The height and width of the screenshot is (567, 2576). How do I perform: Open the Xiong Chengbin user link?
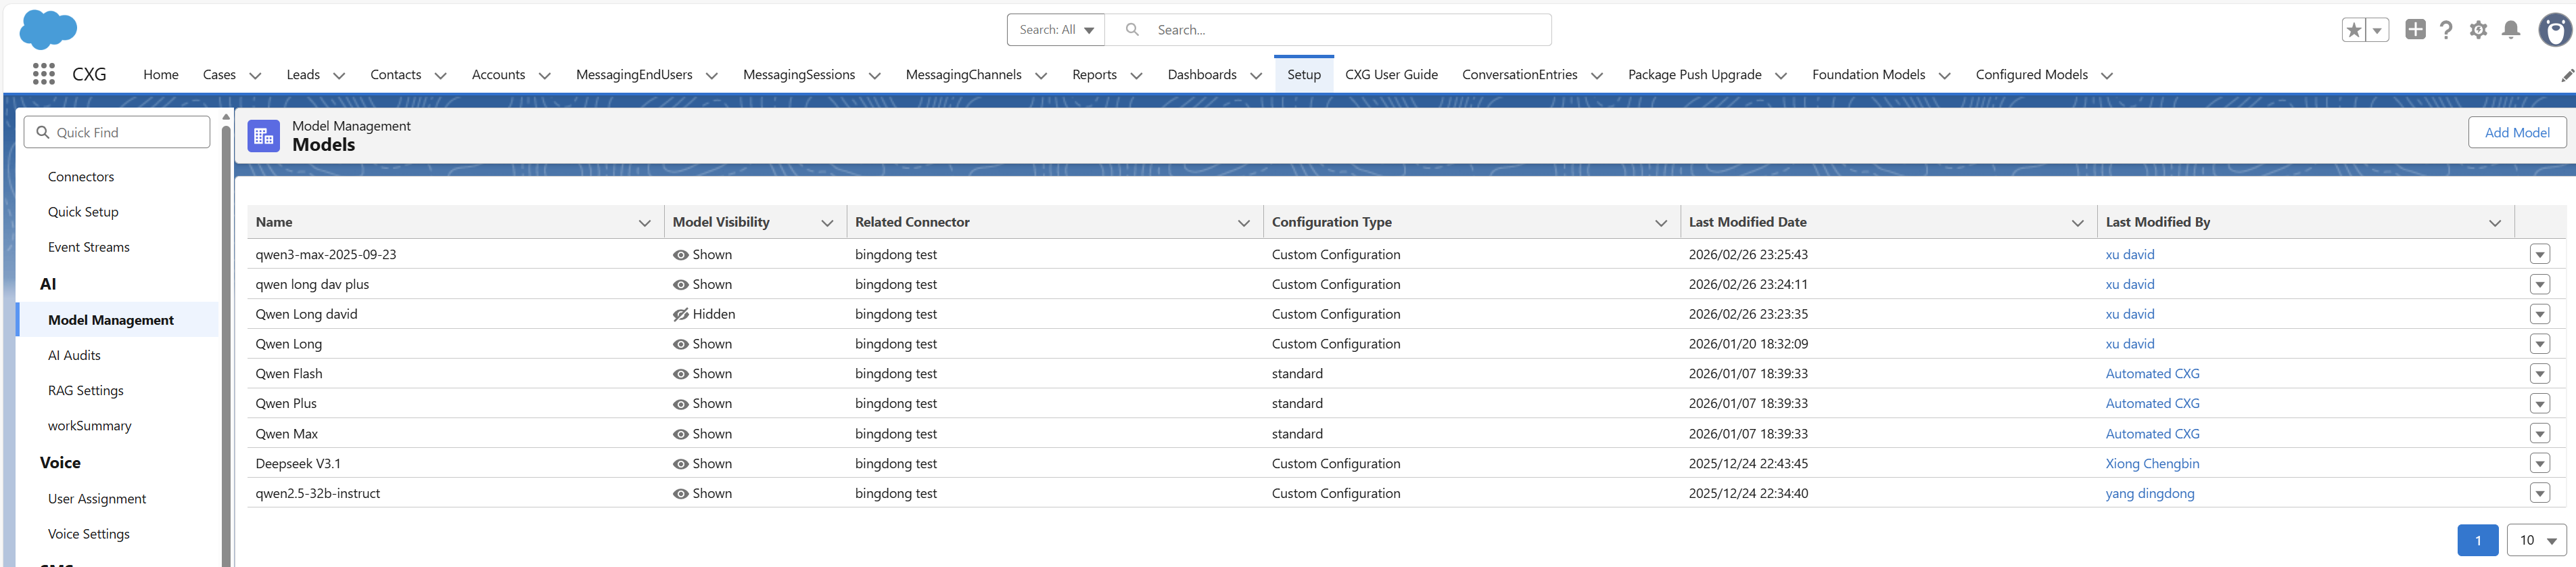(x=2152, y=464)
